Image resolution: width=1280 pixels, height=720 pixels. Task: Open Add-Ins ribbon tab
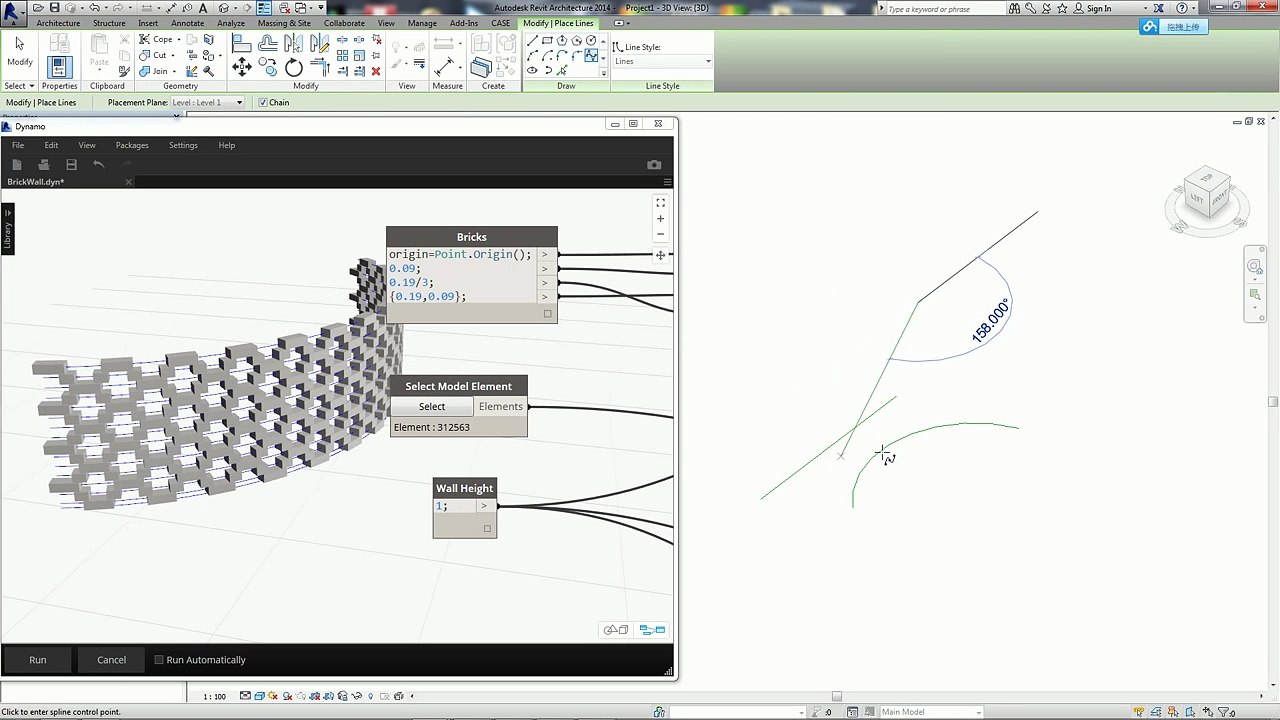(x=464, y=23)
